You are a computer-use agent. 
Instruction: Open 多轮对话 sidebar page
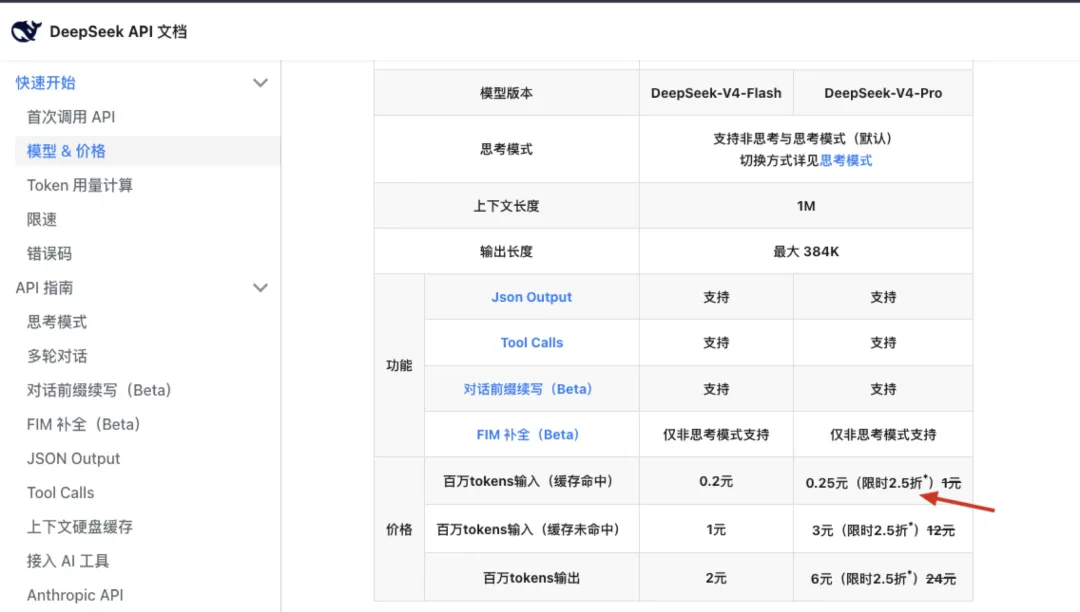coord(56,357)
